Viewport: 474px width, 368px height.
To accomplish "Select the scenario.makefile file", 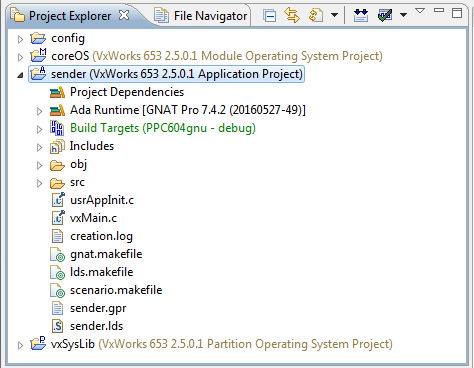I will (116, 290).
